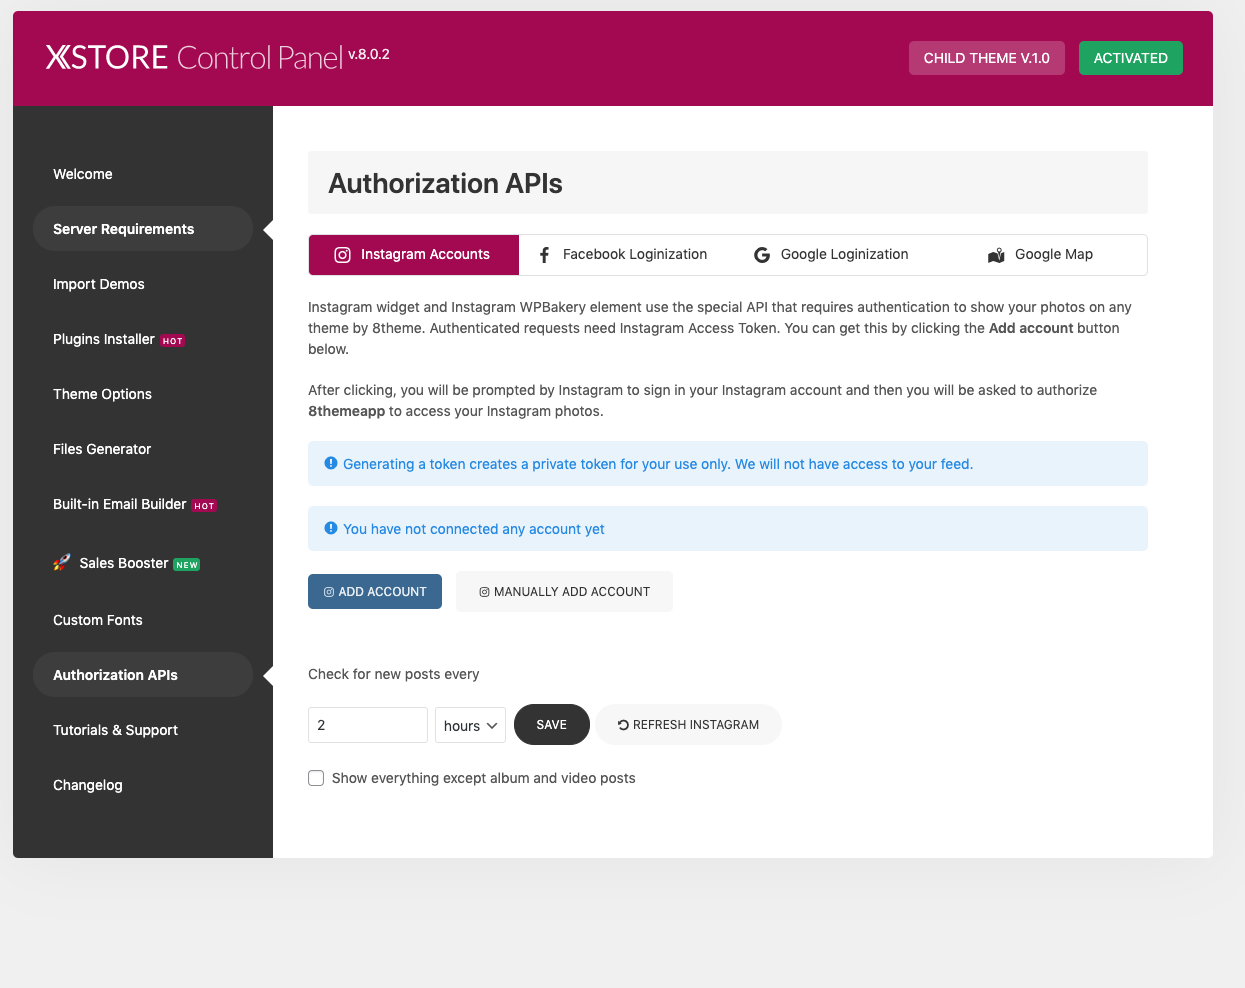1245x988 pixels.
Task: Click the Add Account button
Action: pos(375,592)
